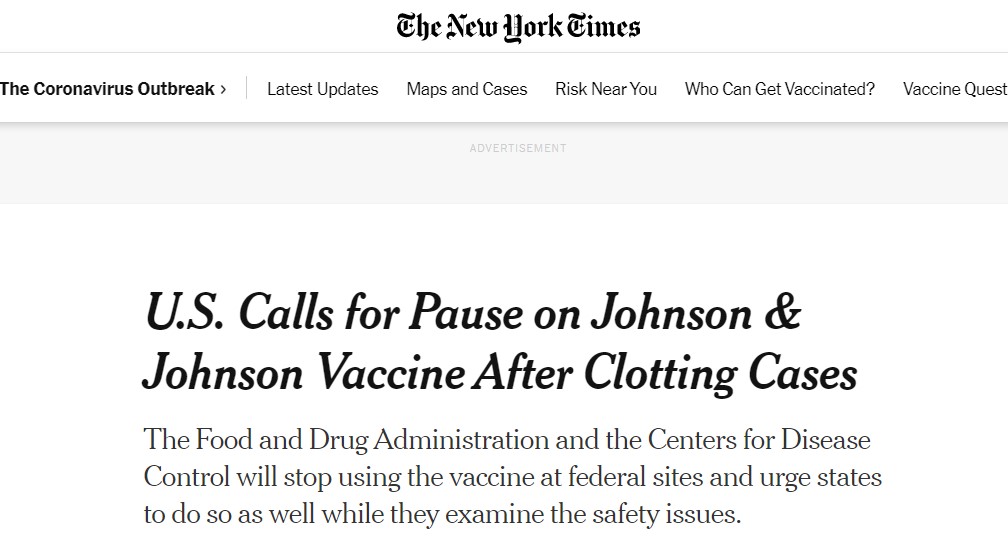Viewport: 1008px width, 554px height.
Task: Click The New York Times logo
Action: click(518, 26)
